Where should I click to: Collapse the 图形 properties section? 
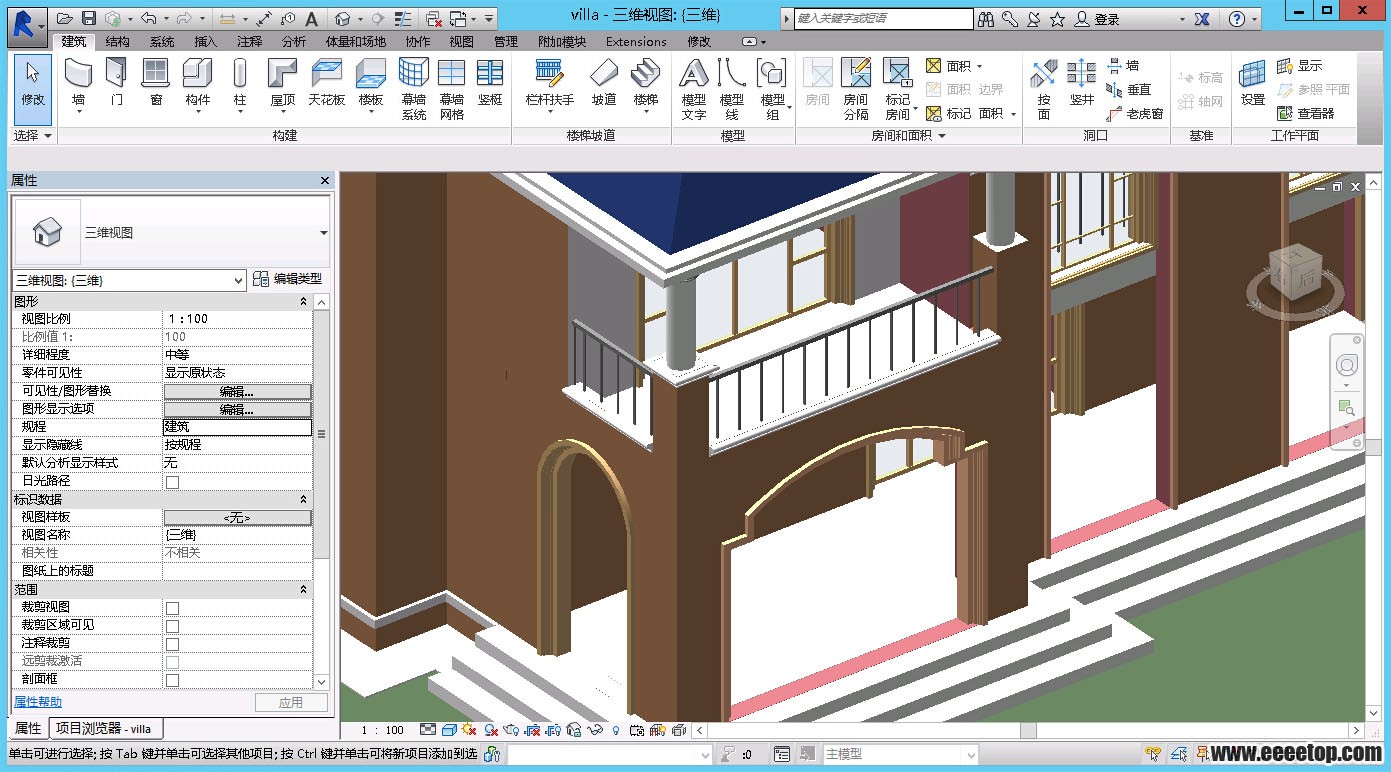pyautogui.click(x=304, y=301)
